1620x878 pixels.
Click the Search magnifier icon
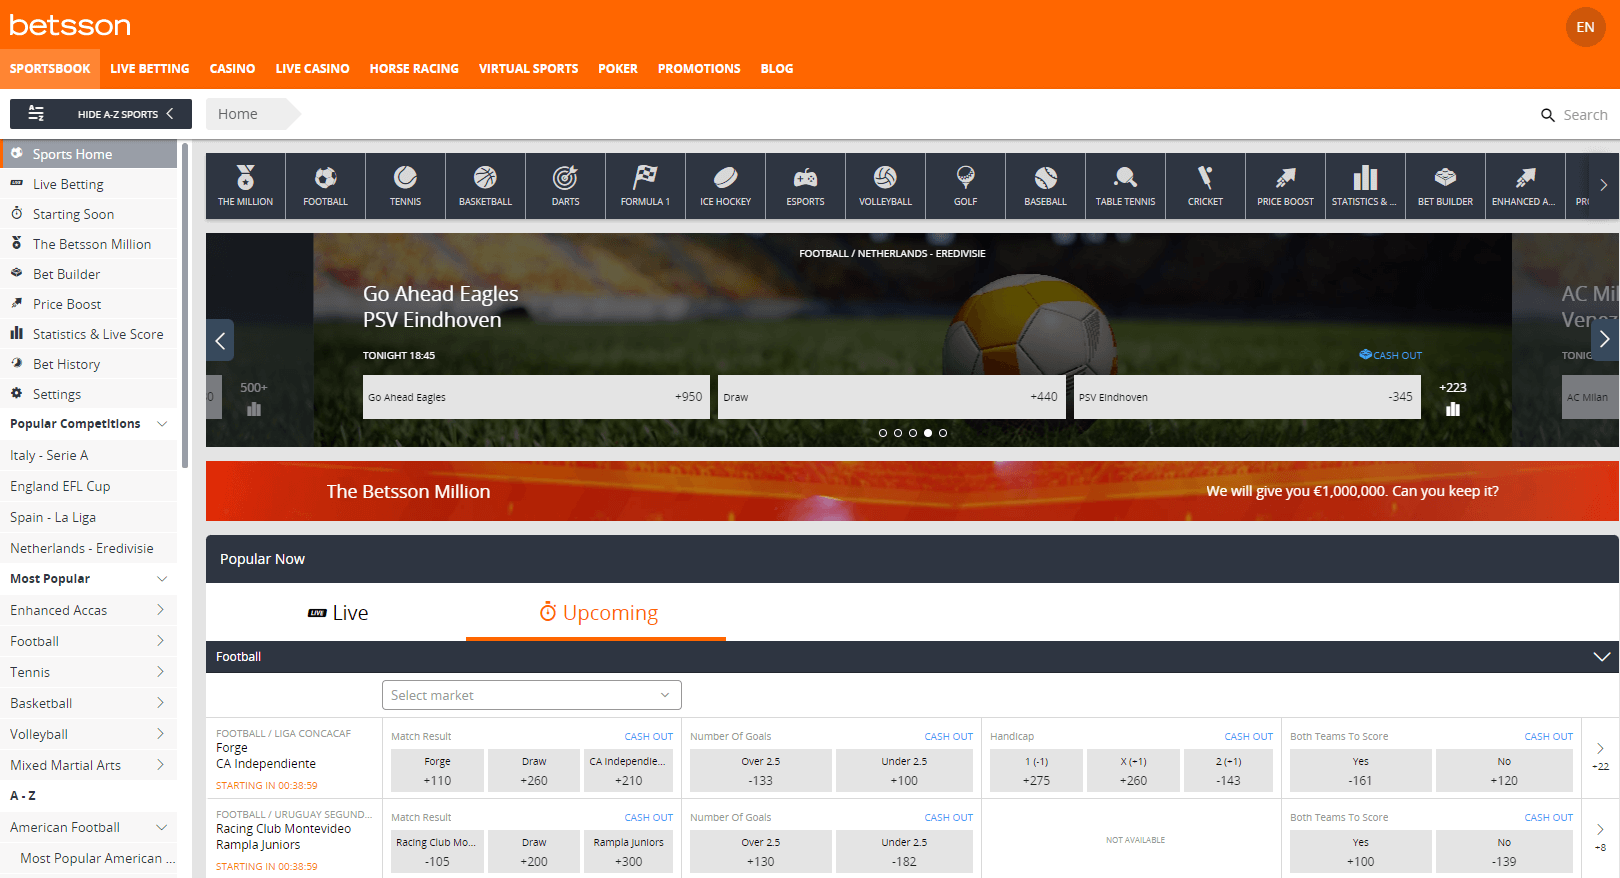point(1547,115)
